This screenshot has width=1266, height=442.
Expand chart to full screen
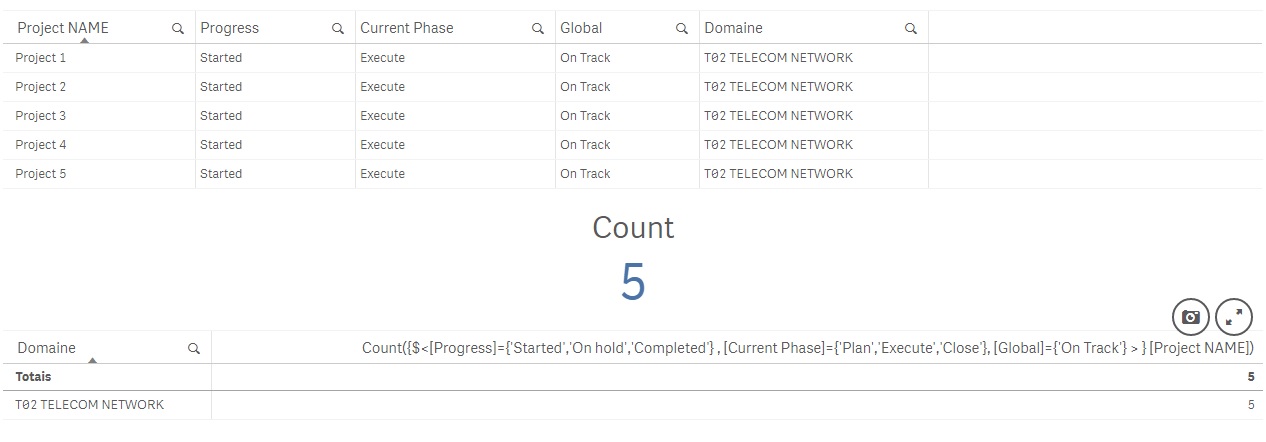[1234, 317]
